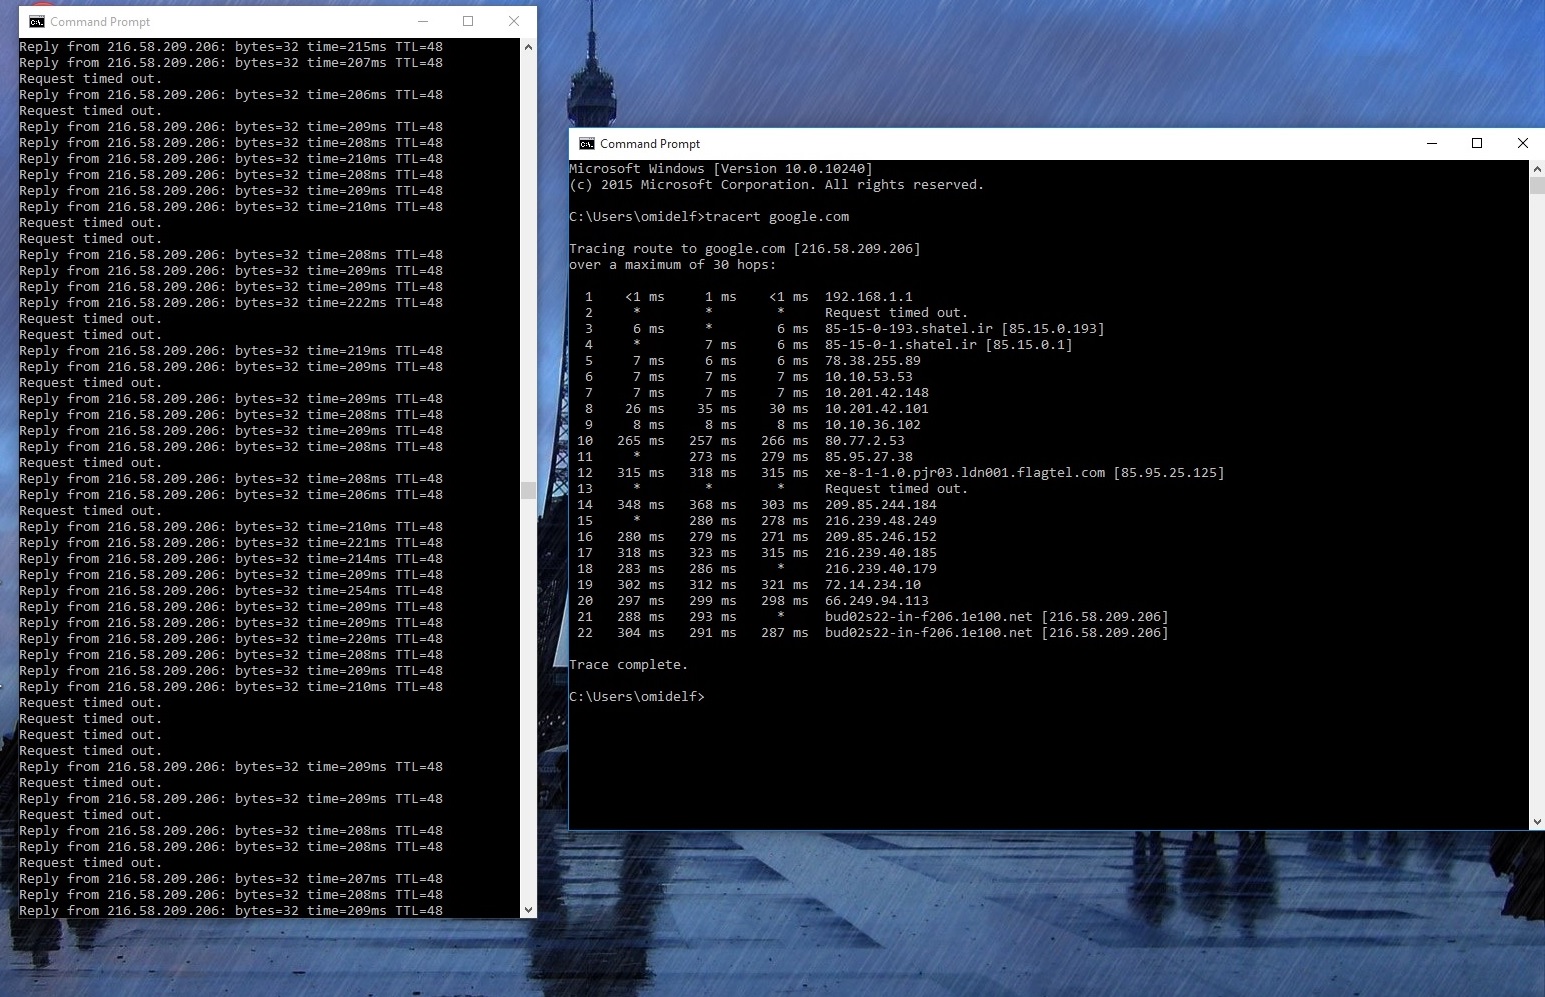Viewport: 1545px width, 997px height.
Task: Click hop 20 address 66.249.94.113
Action: pyautogui.click(x=877, y=601)
